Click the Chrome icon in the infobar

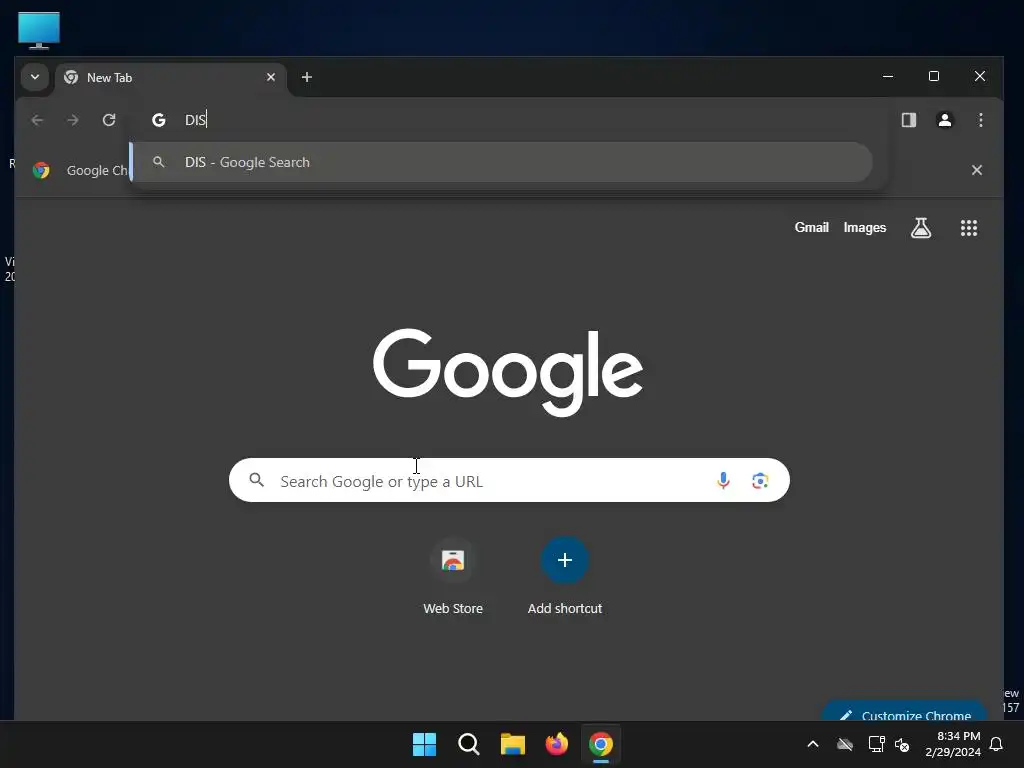pyautogui.click(x=41, y=170)
